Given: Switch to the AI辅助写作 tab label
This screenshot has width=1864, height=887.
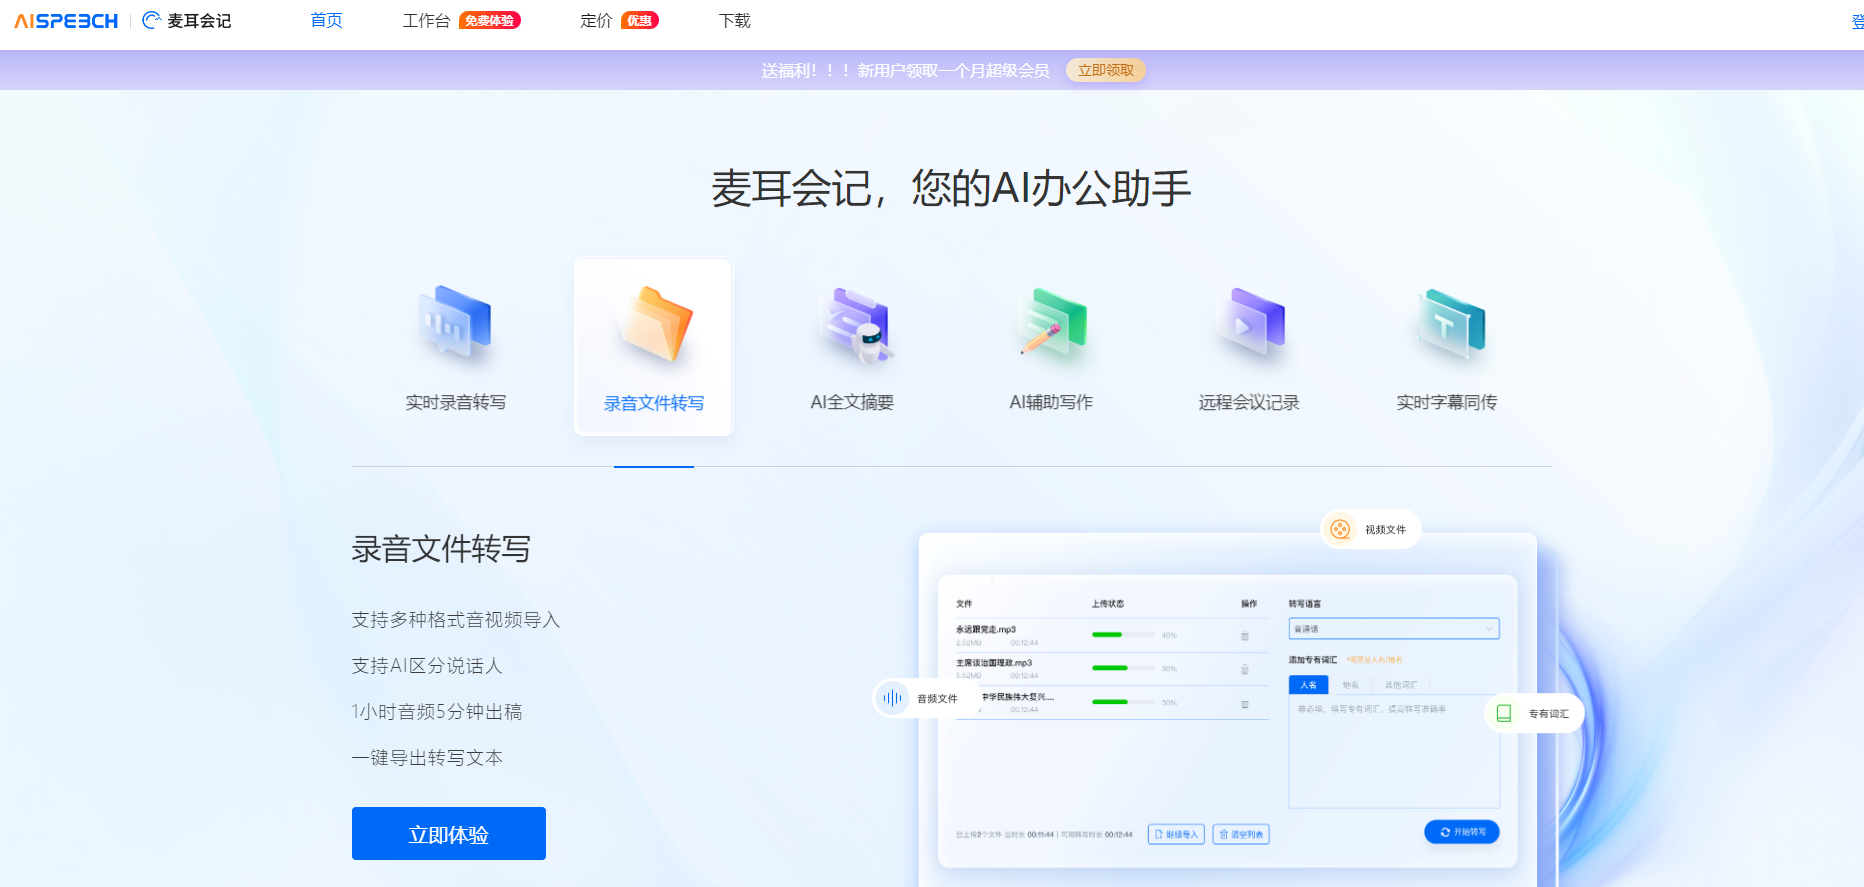Looking at the screenshot, I should 1051,402.
